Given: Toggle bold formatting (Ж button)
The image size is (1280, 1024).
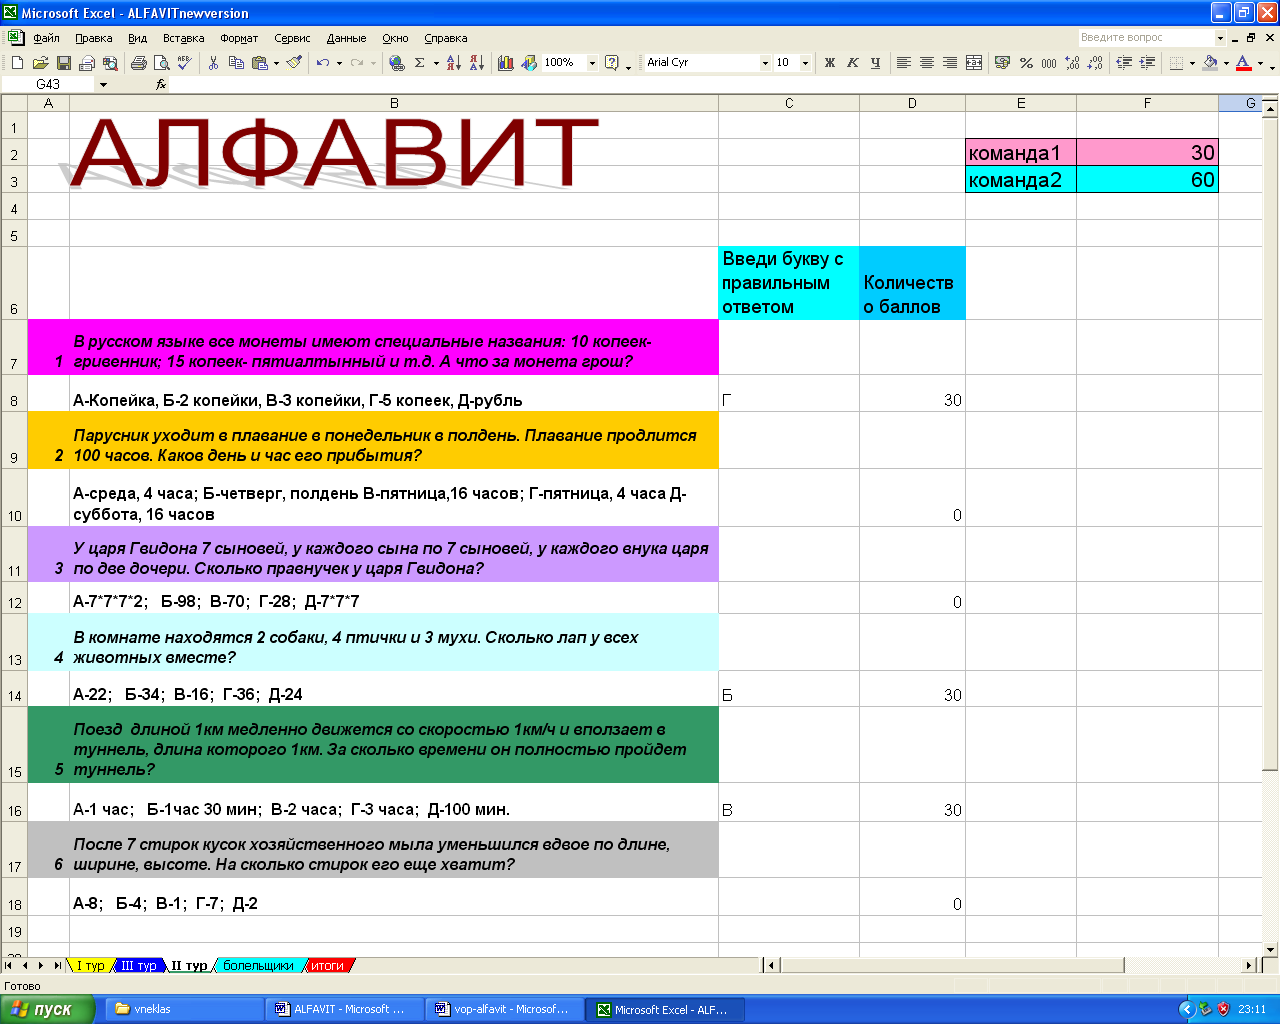Looking at the screenshot, I should tap(829, 63).
